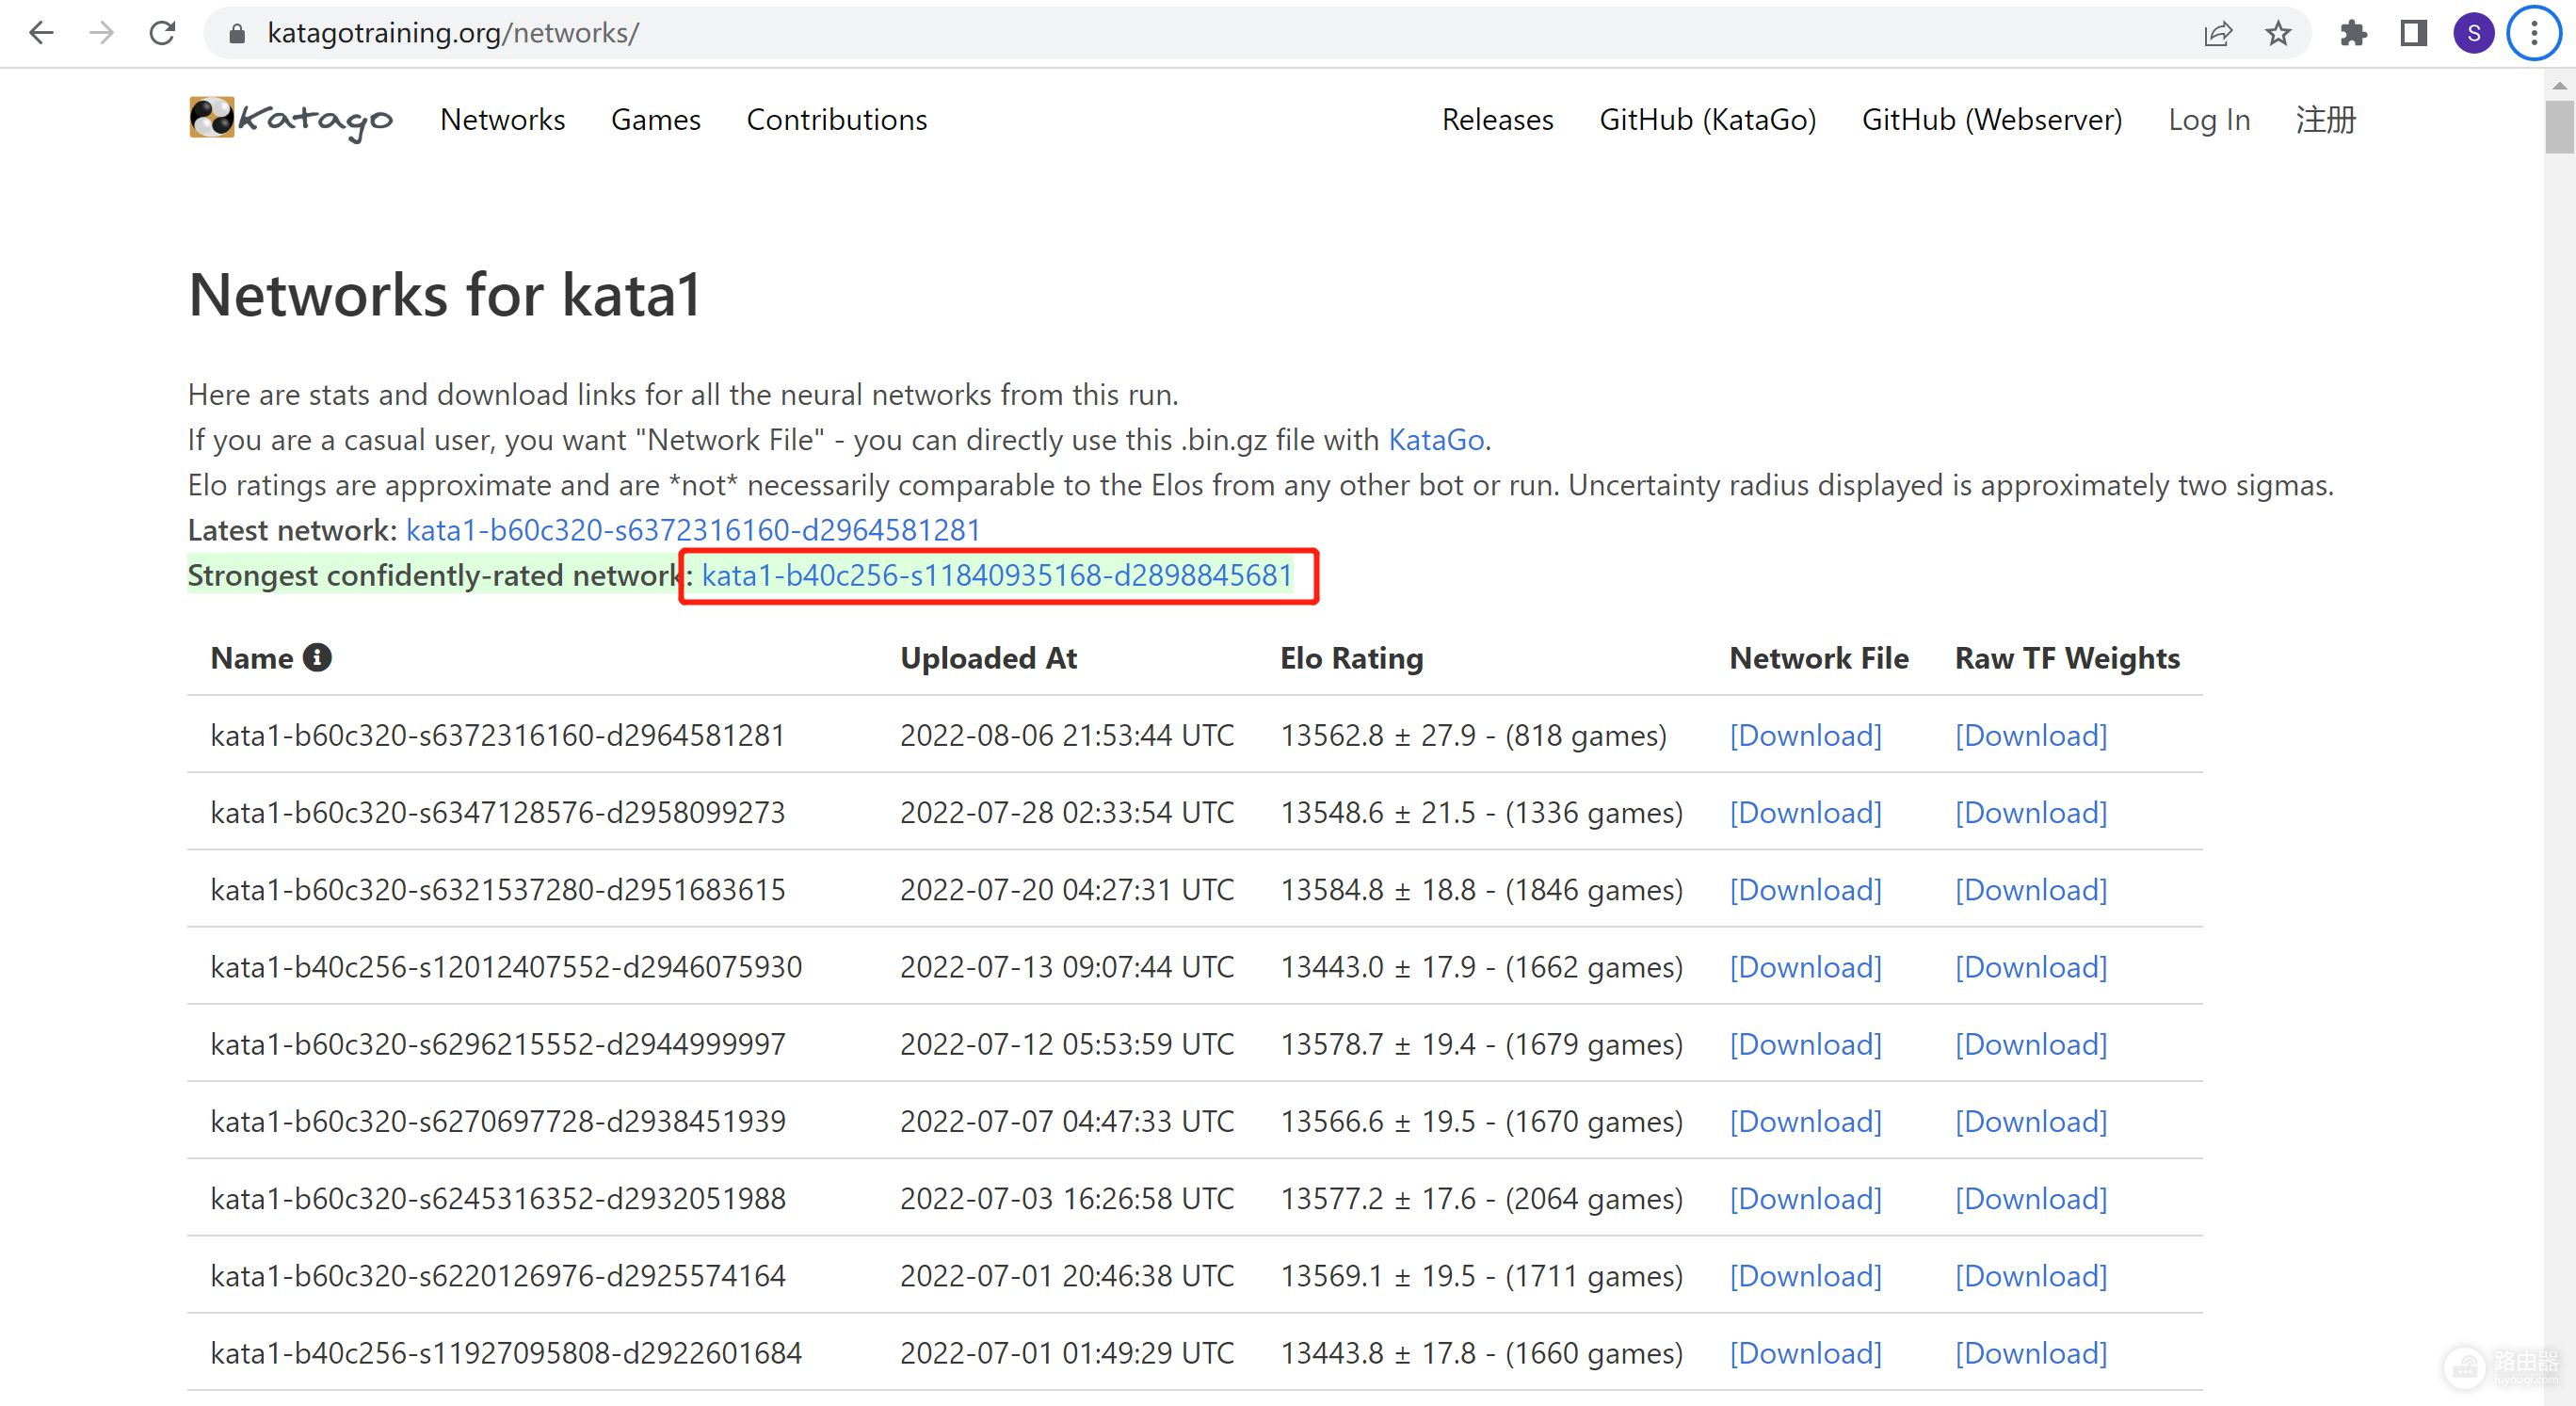This screenshot has height=1406, width=2576.
Task: Download raw TF weights for kata1-b60c320-s6296215552
Action: (x=2031, y=1045)
